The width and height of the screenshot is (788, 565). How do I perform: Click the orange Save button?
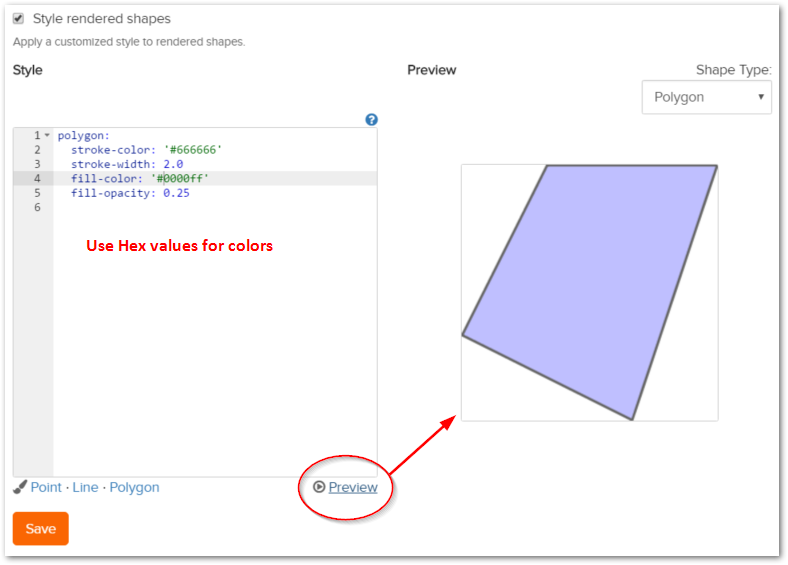pos(41,528)
